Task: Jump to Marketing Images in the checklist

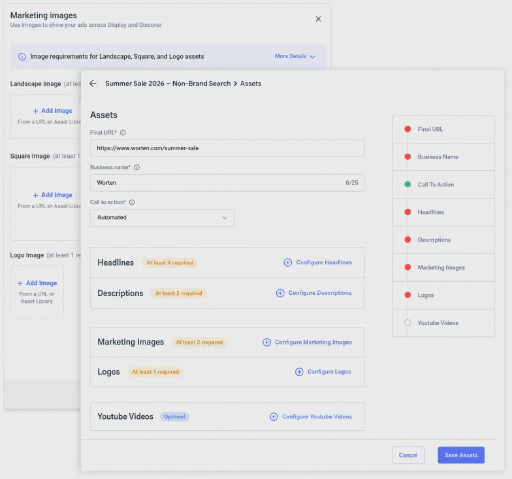Action: point(443,268)
